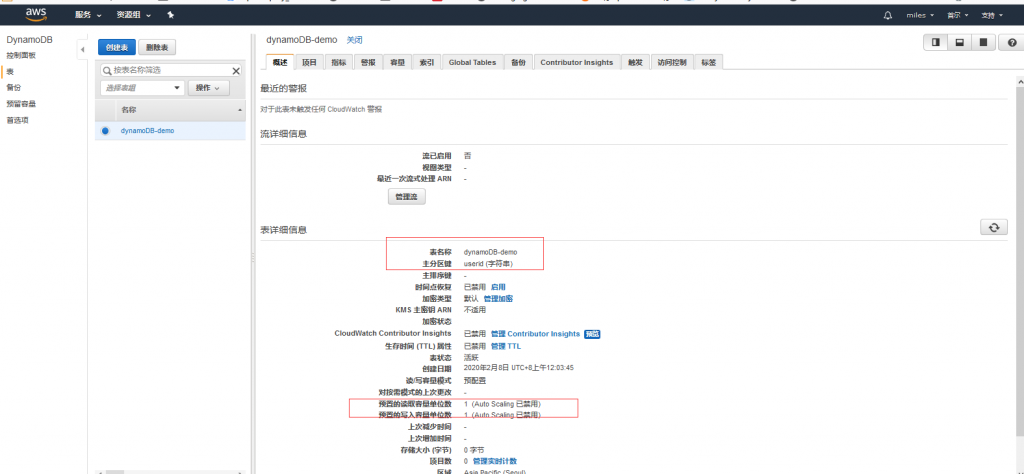The height and width of the screenshot is (474, 1024).
Task: Switch to the 触发 triggers tab
Action: (635, 62)
